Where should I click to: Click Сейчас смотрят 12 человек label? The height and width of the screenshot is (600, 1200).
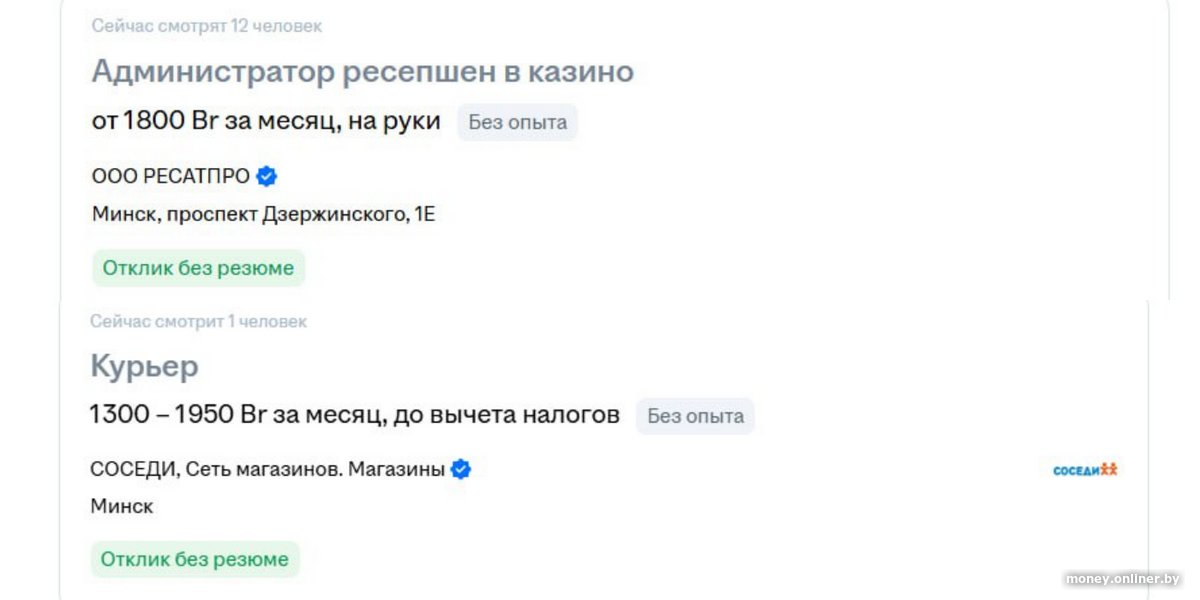coord(206,26)
